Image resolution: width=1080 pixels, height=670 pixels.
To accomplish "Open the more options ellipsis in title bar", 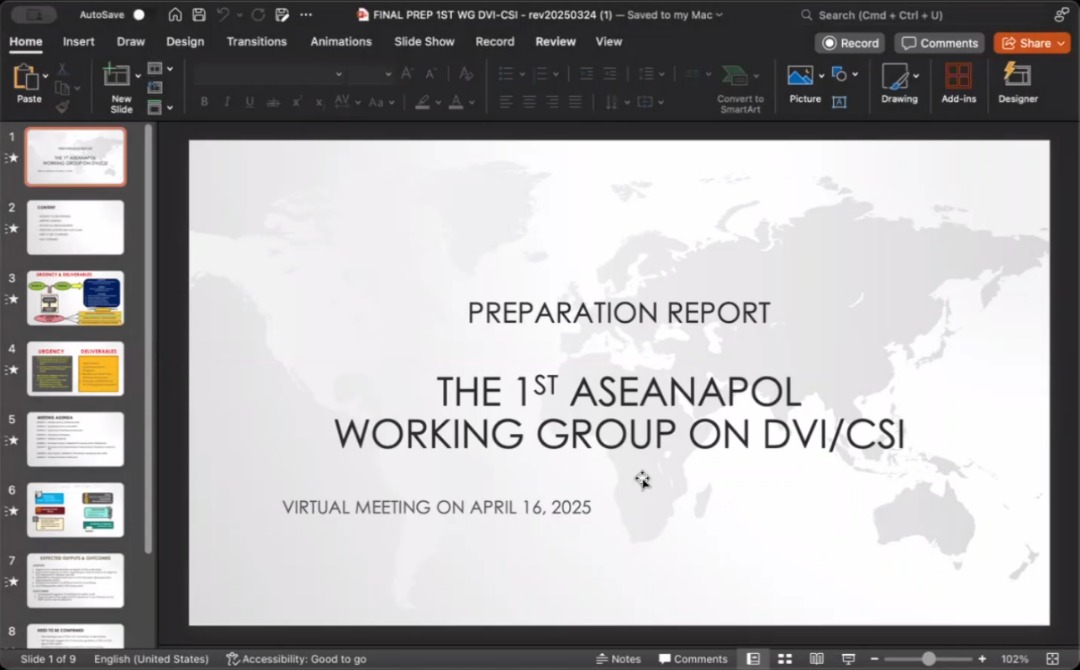I will (306, 14).
